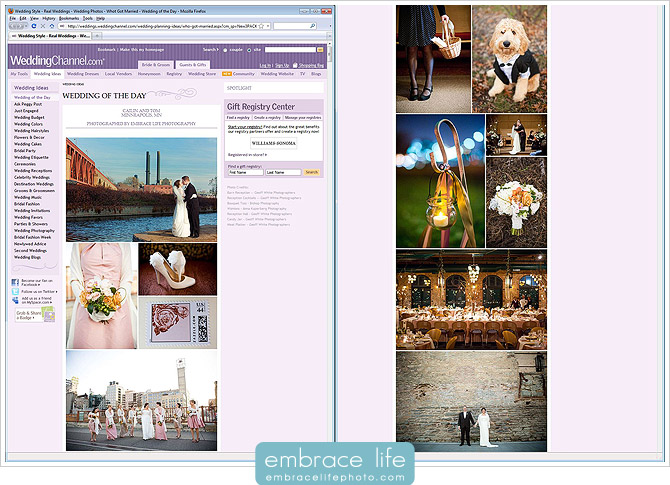670x485 pixels.
Task: Open the View menu
Action: (34, 18)
